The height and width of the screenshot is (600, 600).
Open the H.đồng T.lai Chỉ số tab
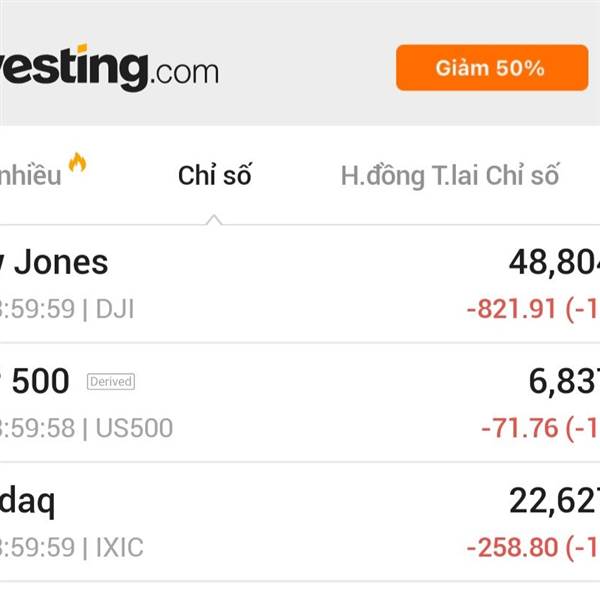click(x=449, y=176)
